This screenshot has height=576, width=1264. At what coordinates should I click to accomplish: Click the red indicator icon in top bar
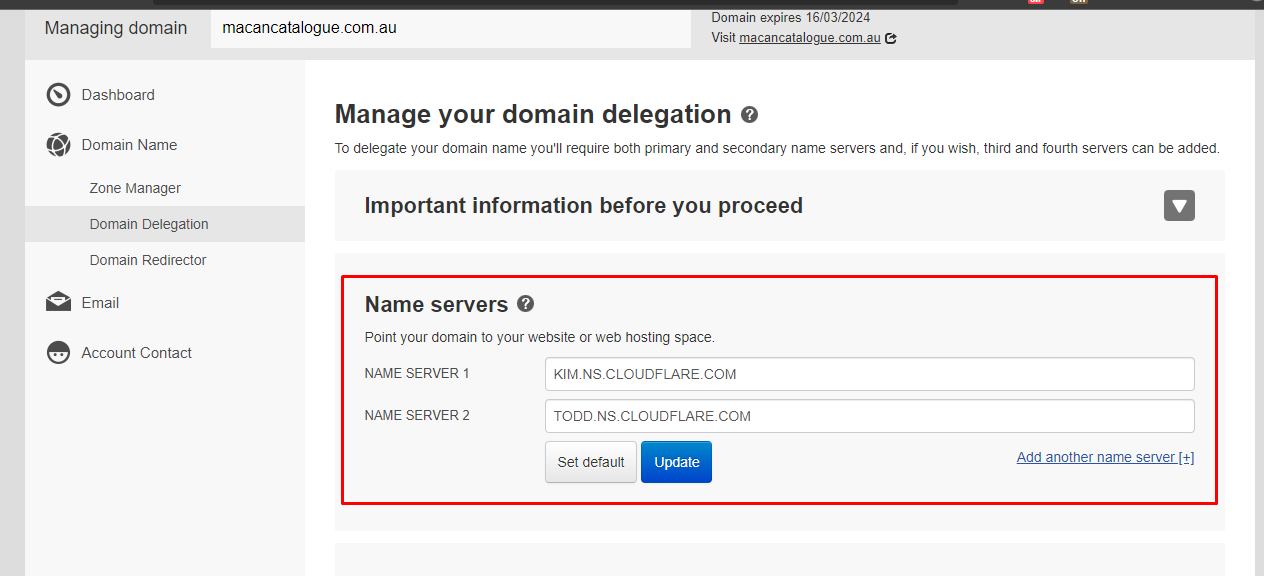point(1035,3)
